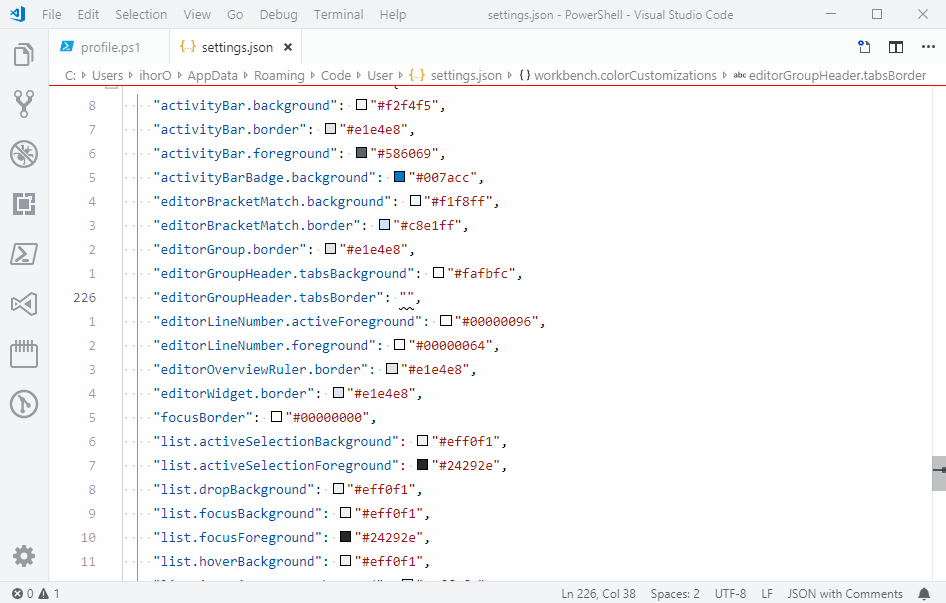Open the Manage gear menu
Screen dimensions: 946x603
24,556
